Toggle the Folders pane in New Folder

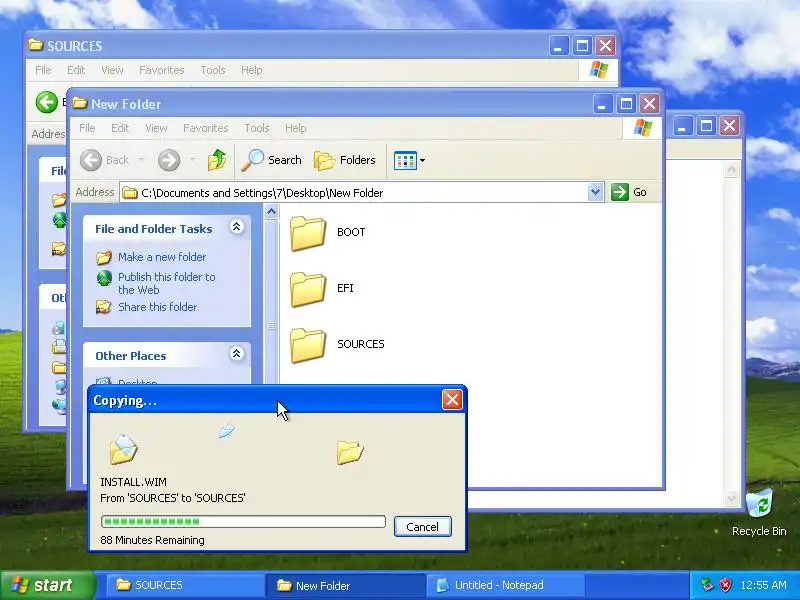345,160
